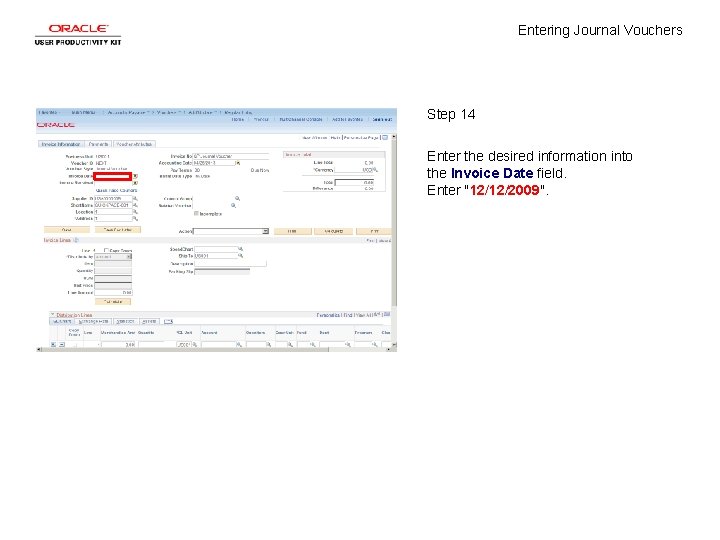Image resolution: width=720 pixels, height=540 pixels.
Task: Click the show all columns icon after Assets tab
Action: (168, 321)
